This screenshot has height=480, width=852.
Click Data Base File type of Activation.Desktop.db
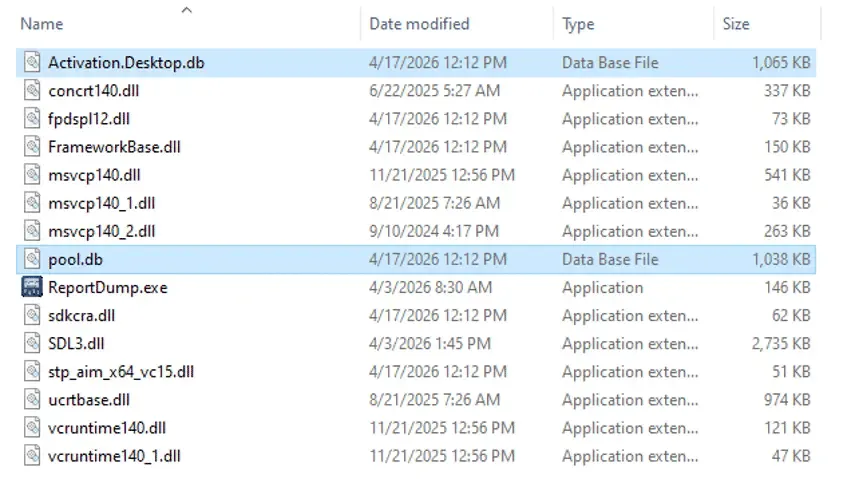tap(610, 63)
